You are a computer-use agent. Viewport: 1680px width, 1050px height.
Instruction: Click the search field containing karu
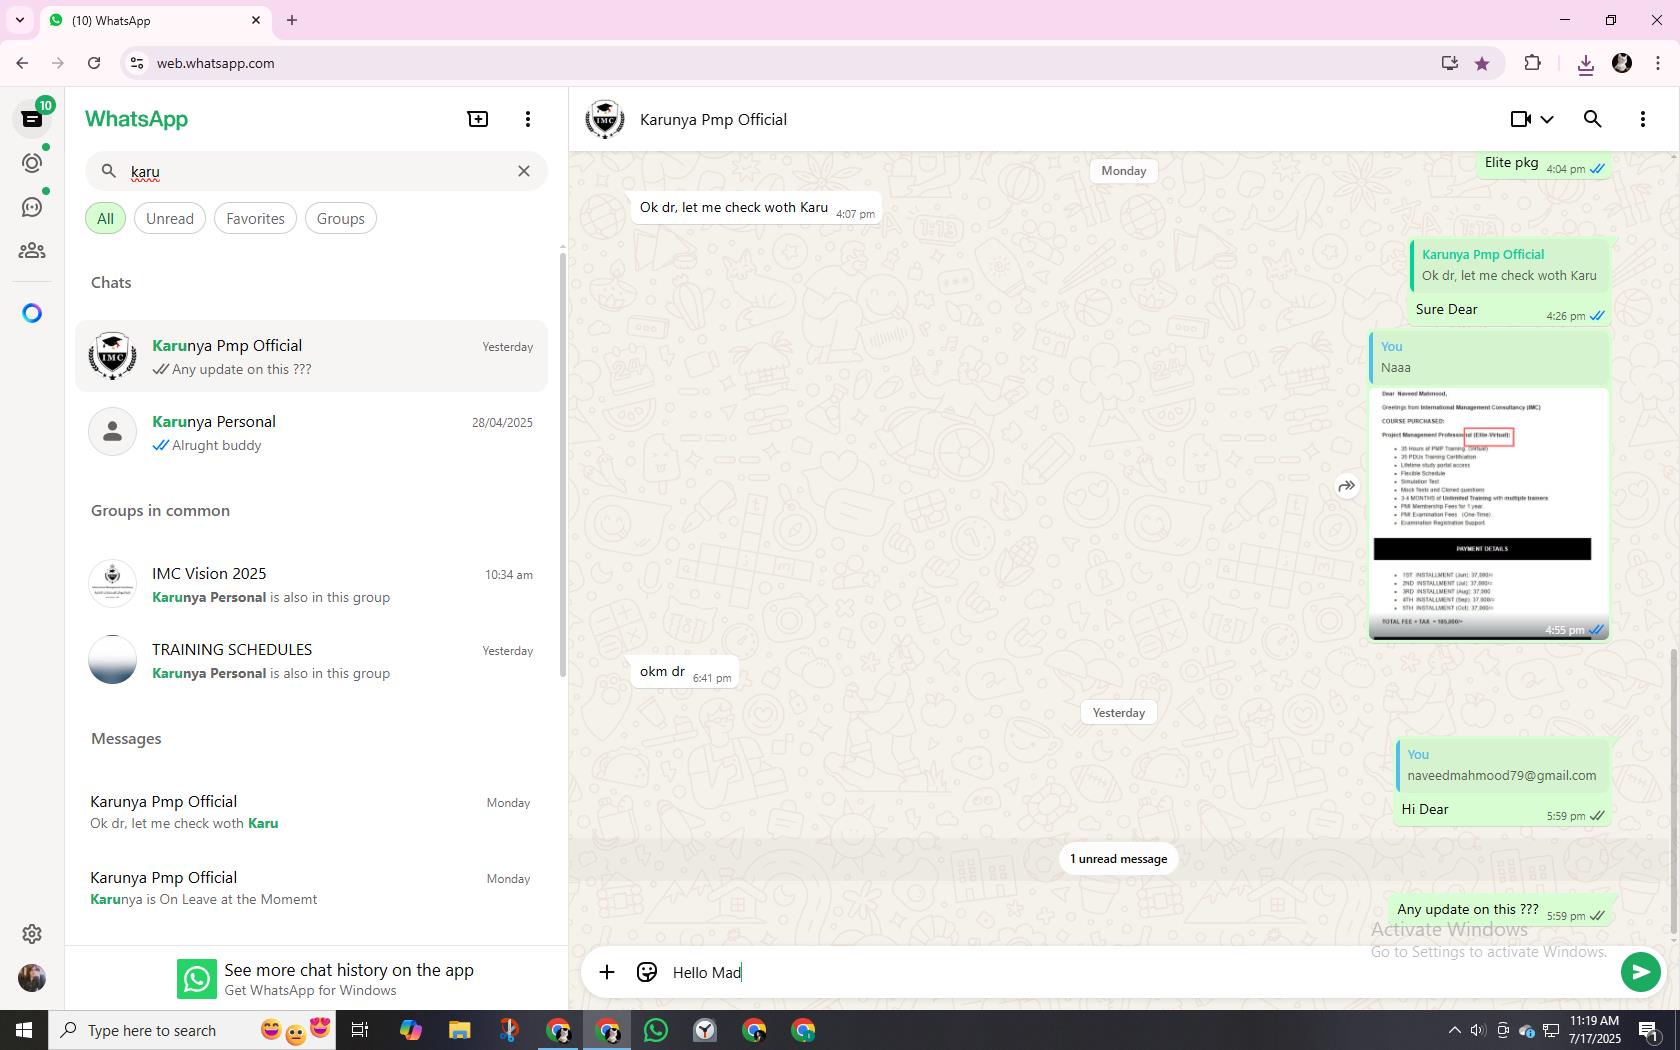pos(316,171)
